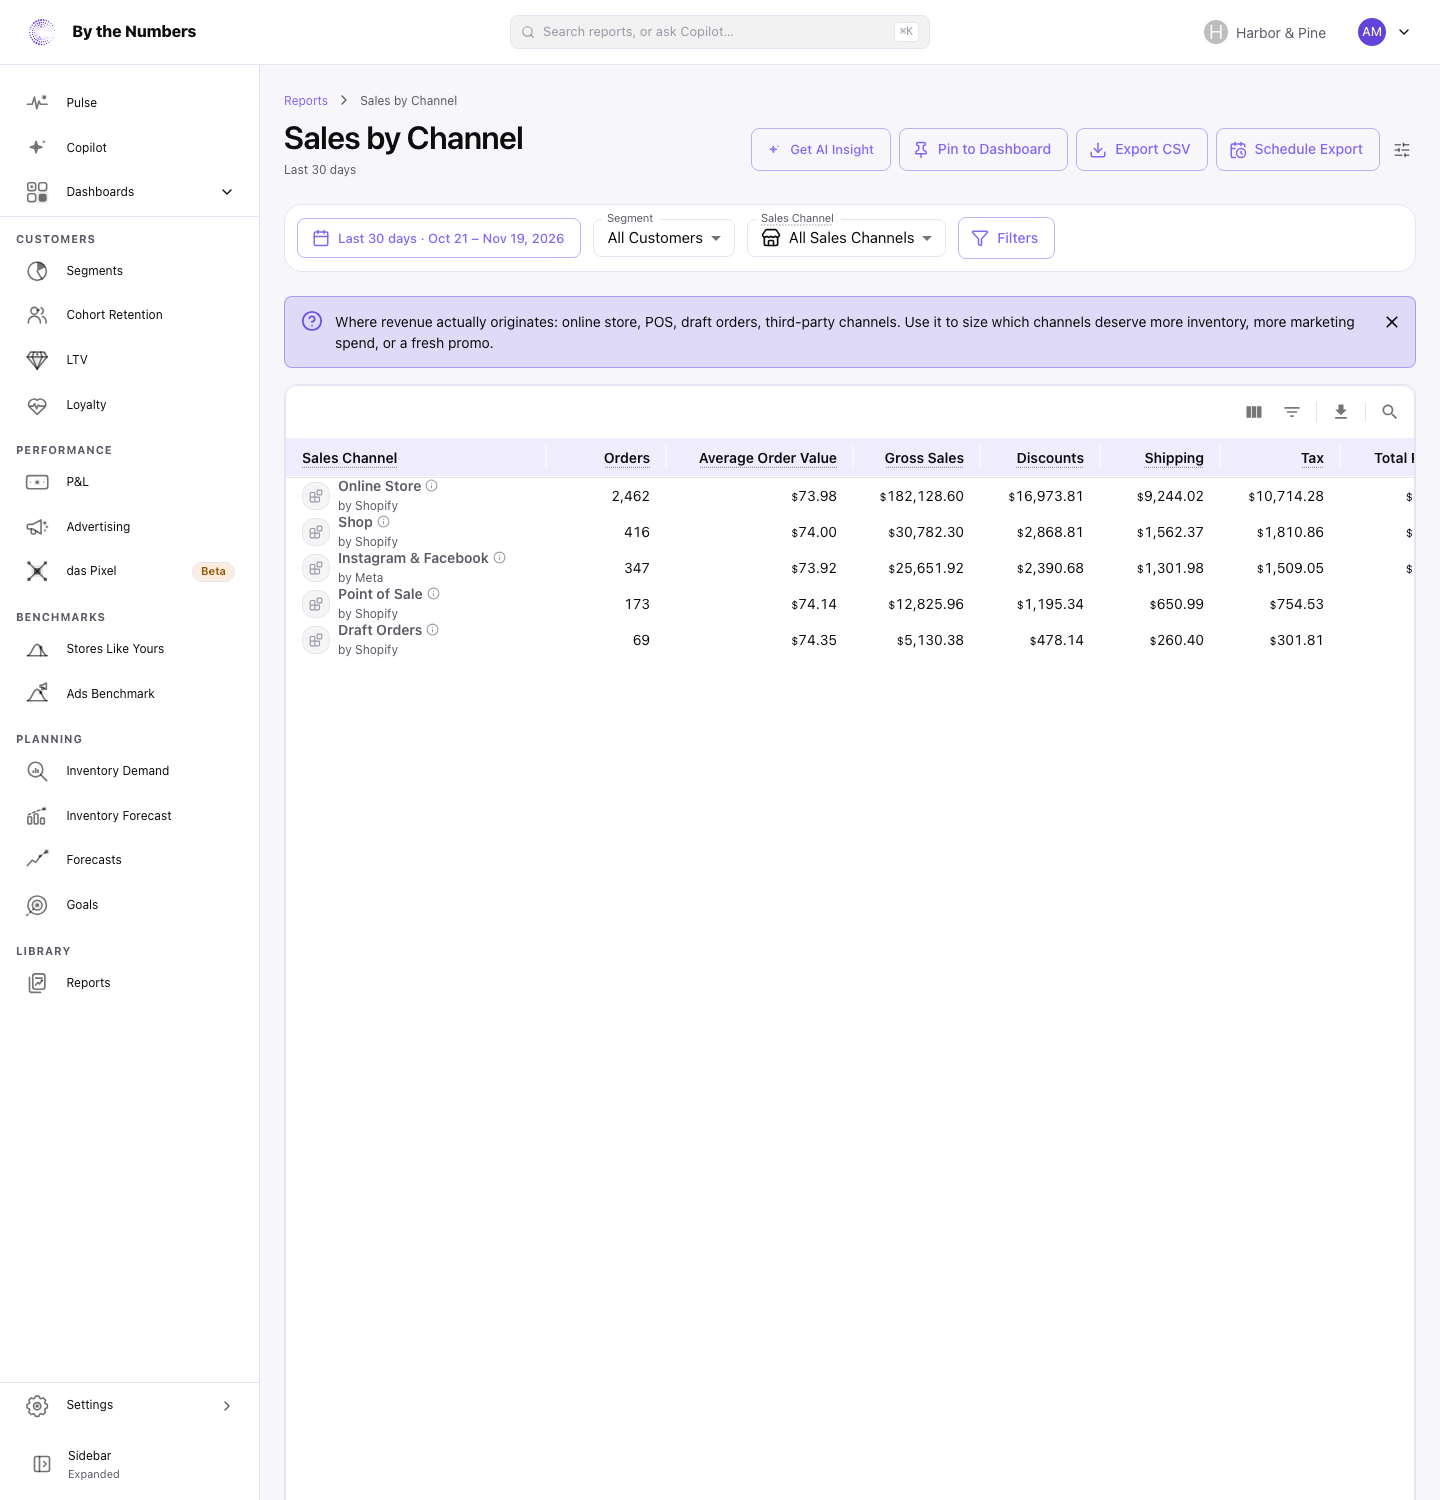Screen dimensions: 1440x1500
Task: Navigate to das Pixel Beta
Action: coord(130,571)
